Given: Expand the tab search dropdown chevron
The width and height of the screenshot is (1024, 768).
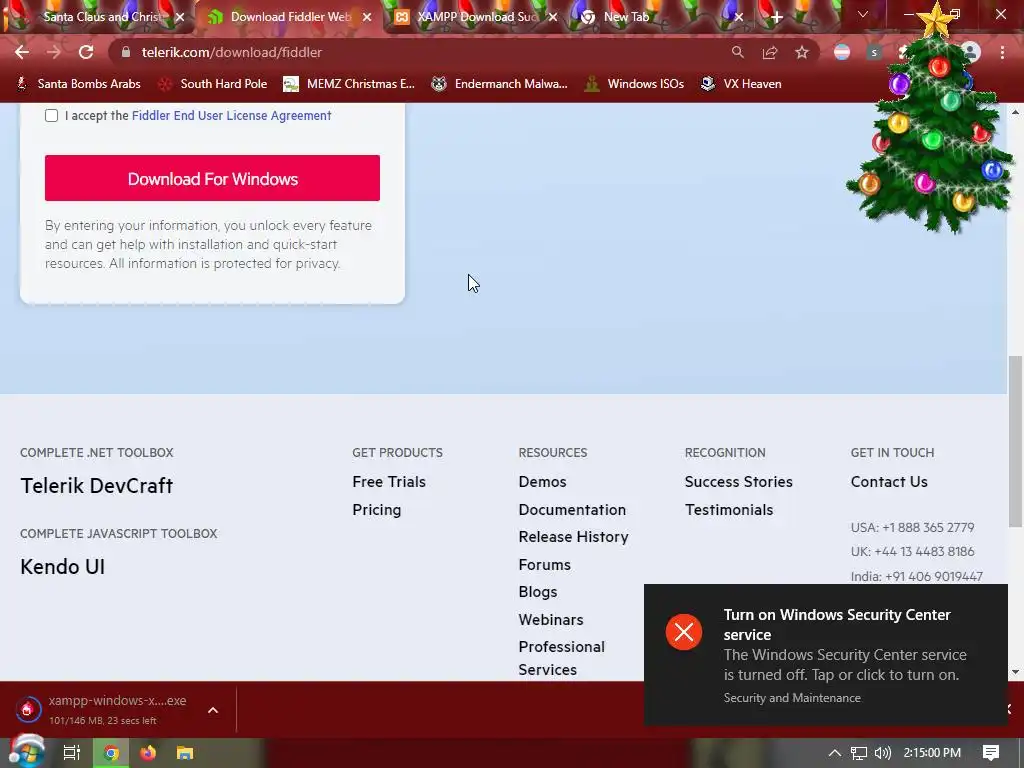Looking at the screenshot, I should [863, 14].
